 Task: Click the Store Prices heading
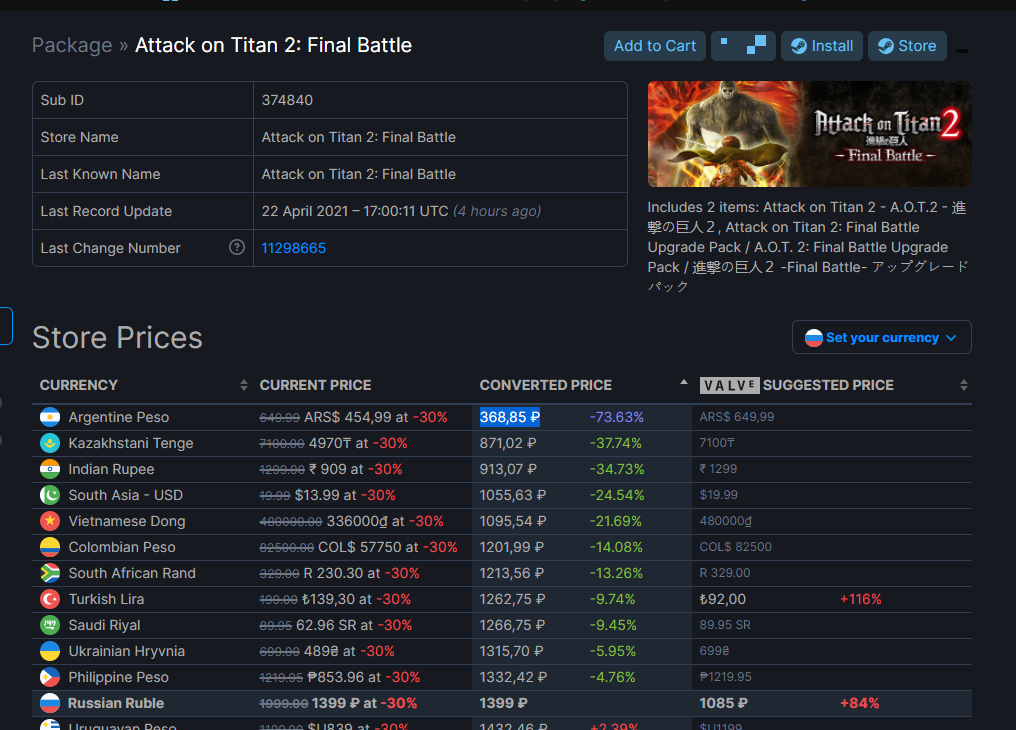[117, 337]
